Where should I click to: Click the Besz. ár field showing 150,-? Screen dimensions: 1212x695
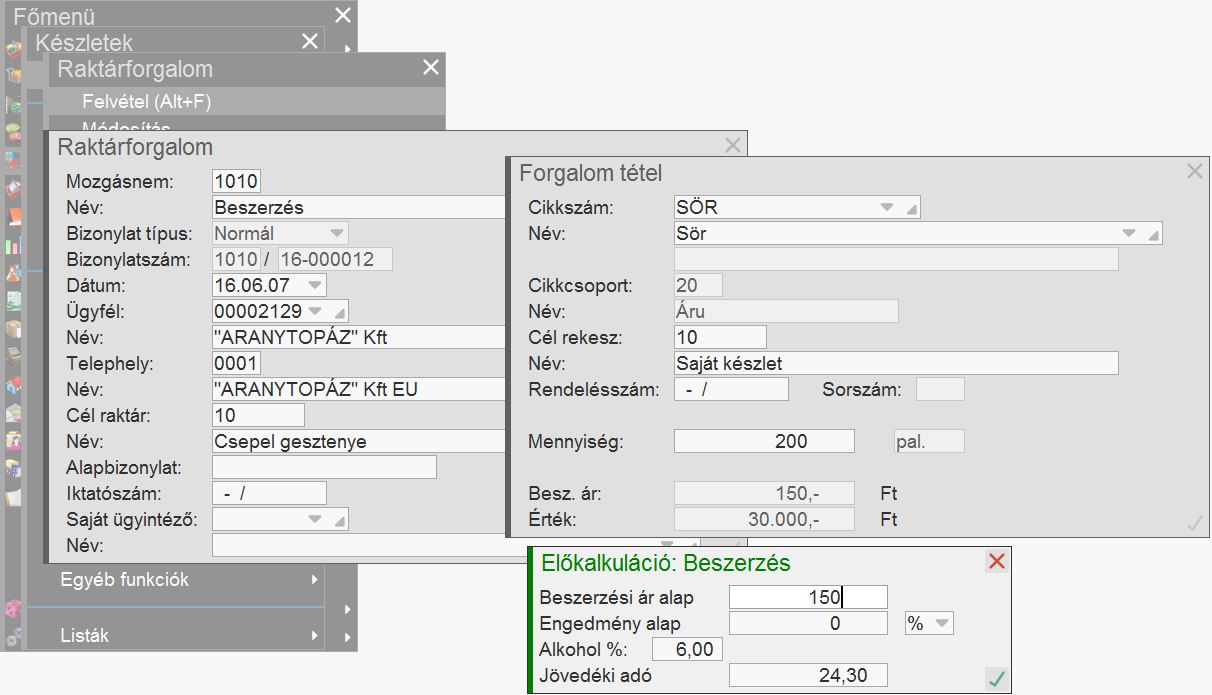pos(765,493)
